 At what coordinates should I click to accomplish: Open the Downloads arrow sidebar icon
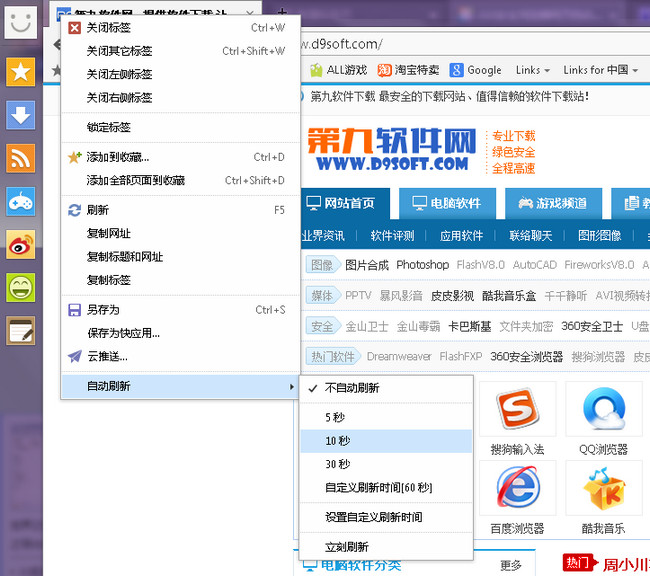coord(20,115)
